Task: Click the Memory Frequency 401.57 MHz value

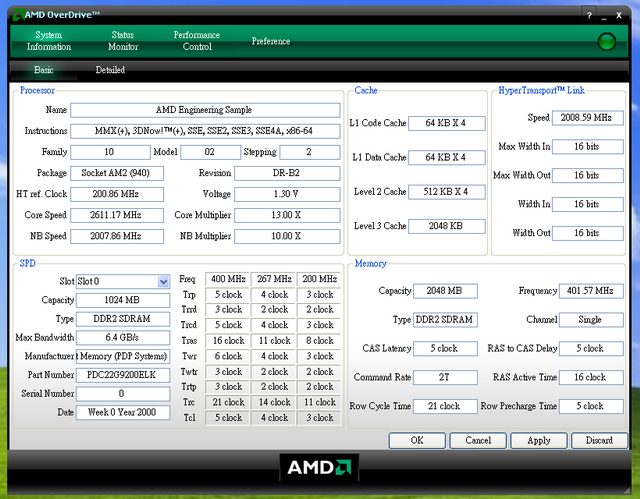Action: click(x=591, y=291)
